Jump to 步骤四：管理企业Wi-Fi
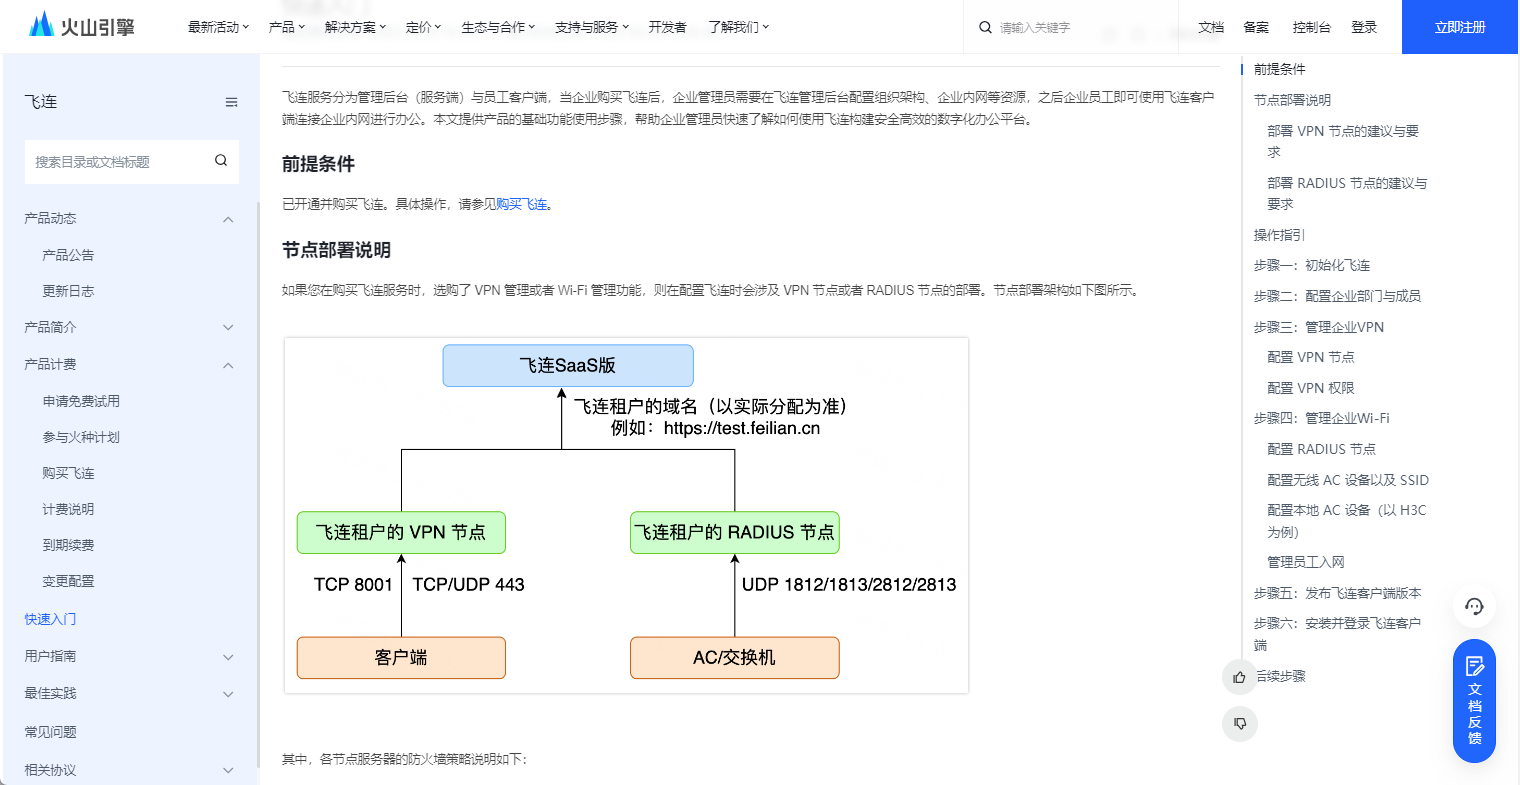This screenshot has height=785, width=1520. 1322,418
